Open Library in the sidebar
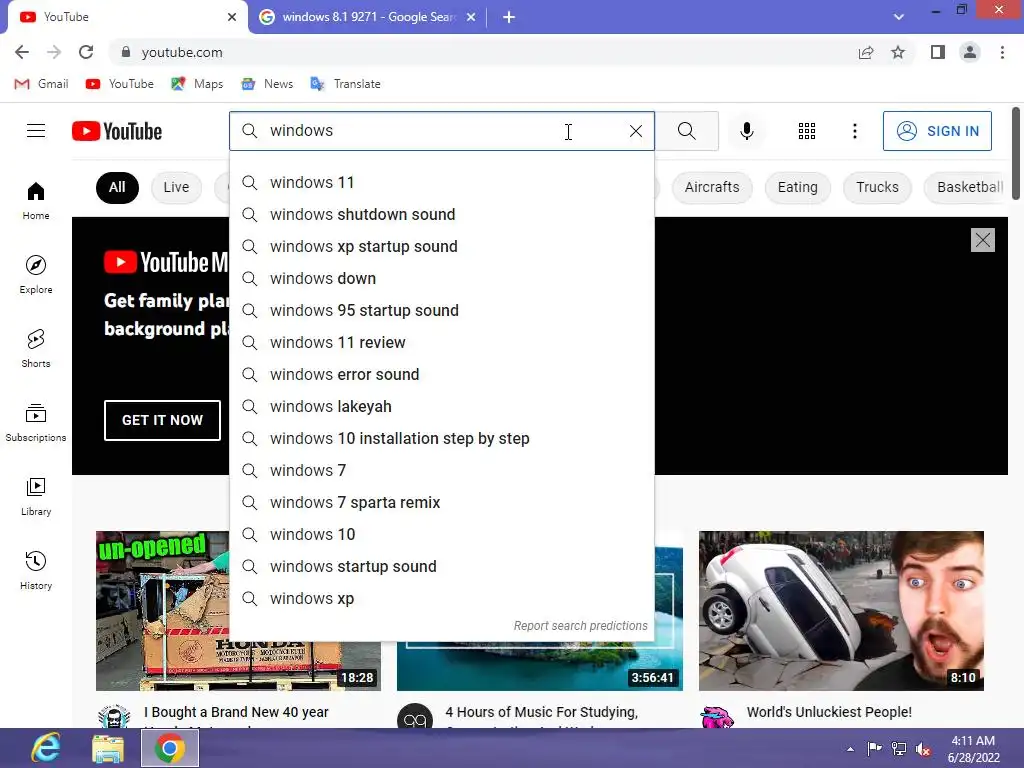 36,496
